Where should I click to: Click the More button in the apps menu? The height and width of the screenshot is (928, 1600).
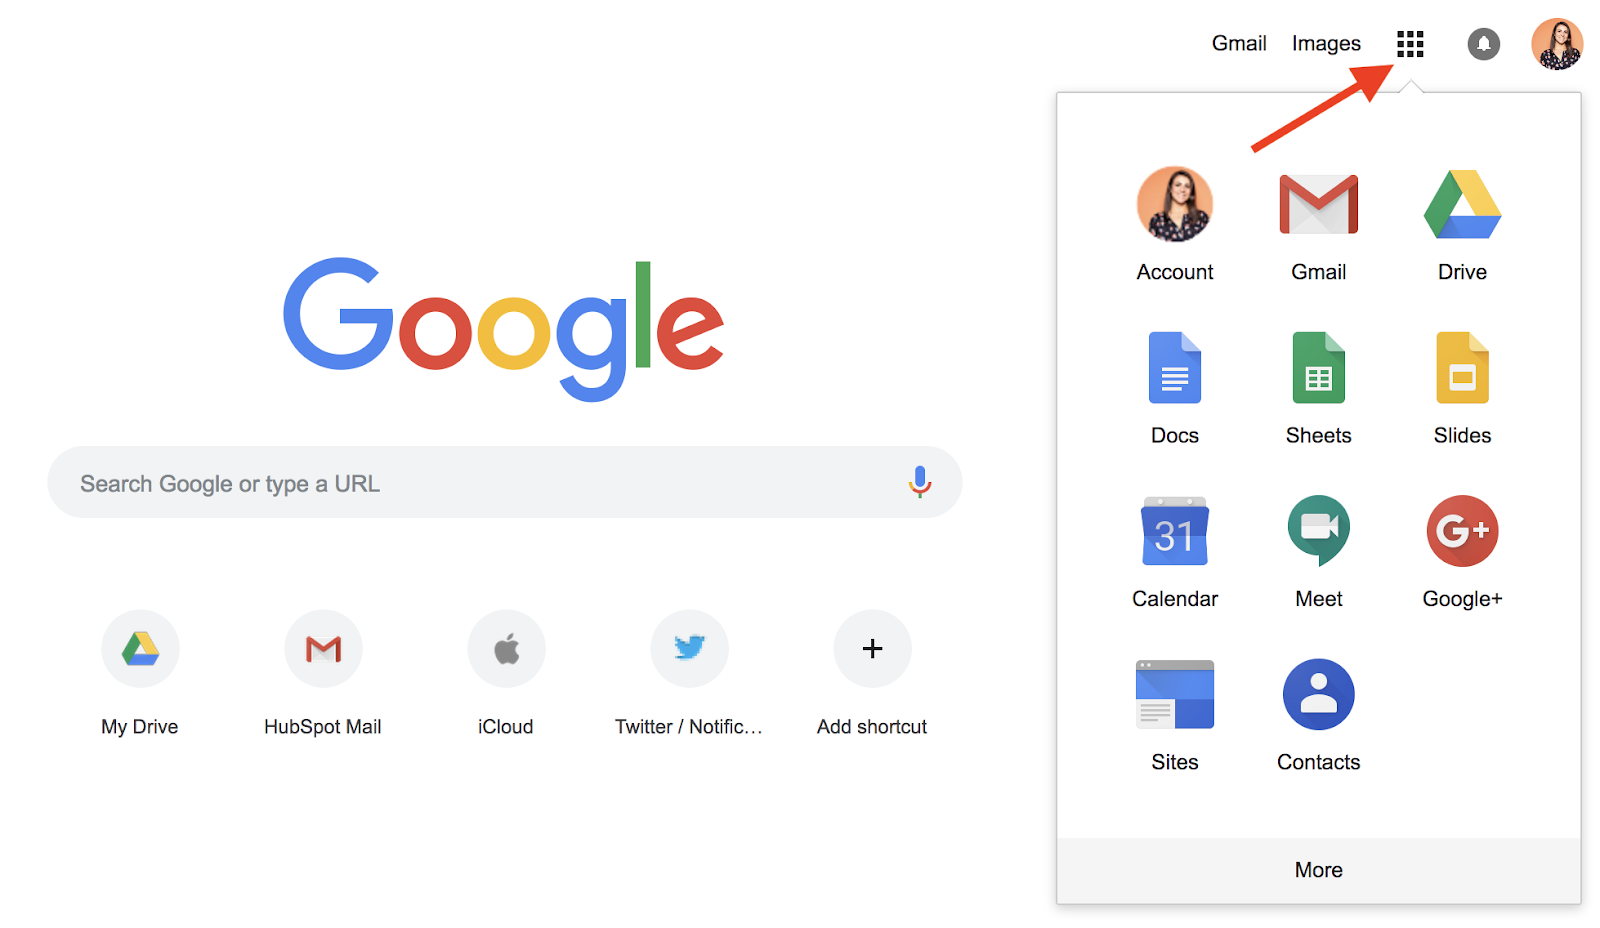point(1318,869)
